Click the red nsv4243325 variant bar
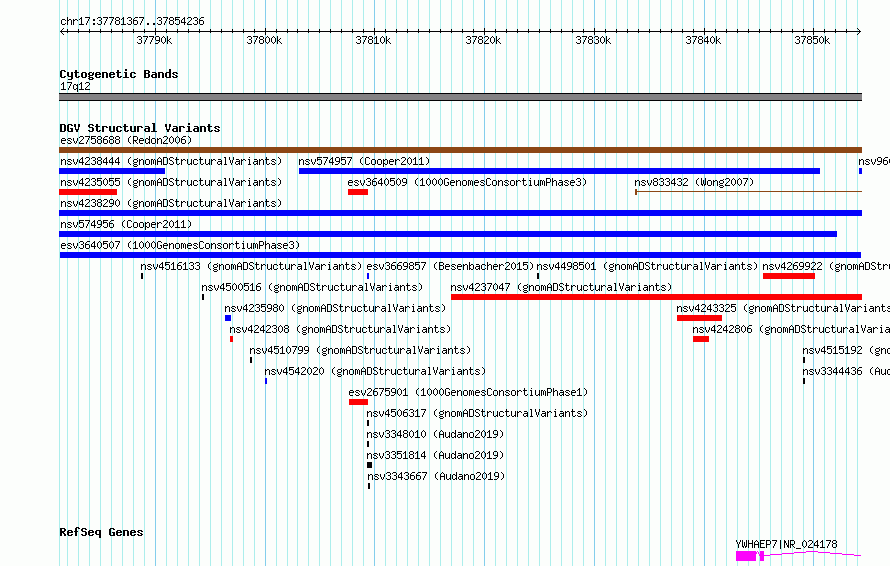The image size is (890, 566). [x=699, y=318]
